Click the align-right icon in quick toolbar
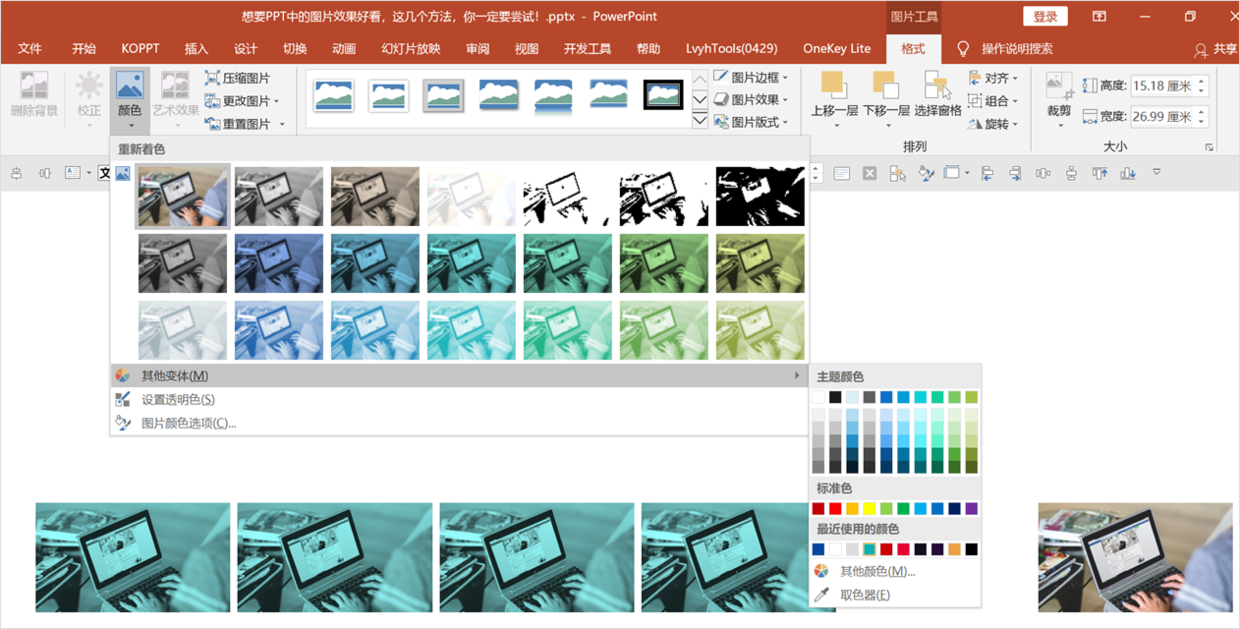1240x629 pixels. [x=1015, y=173]
